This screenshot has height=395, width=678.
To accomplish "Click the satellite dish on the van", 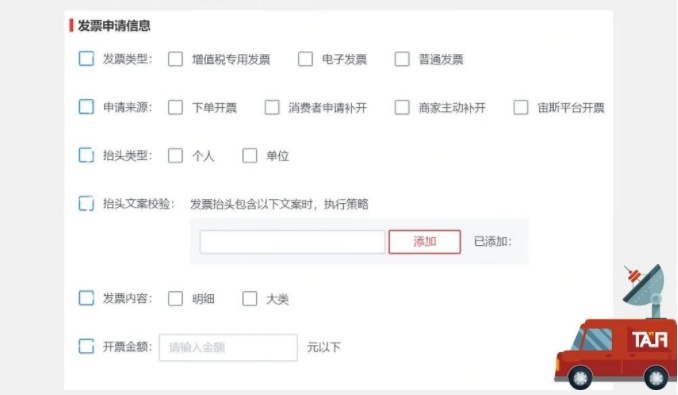I will (645, 287).
